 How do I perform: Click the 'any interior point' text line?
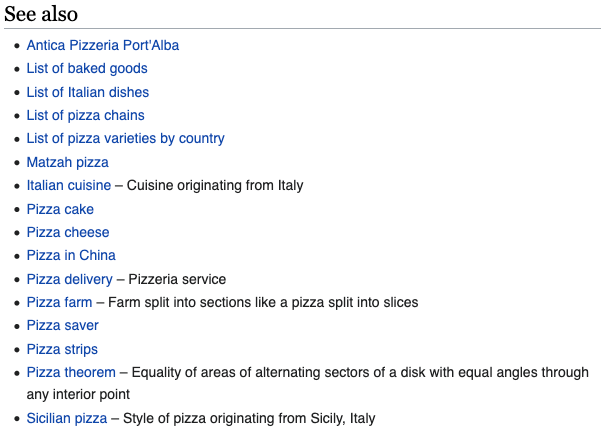click(78, 395)
